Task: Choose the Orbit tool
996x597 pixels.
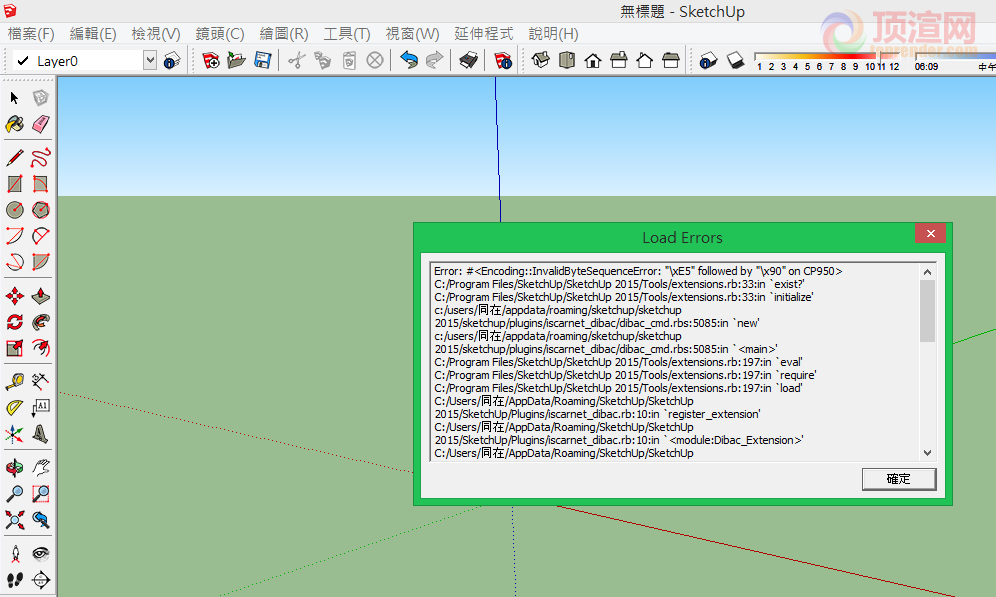Action: 15,468
